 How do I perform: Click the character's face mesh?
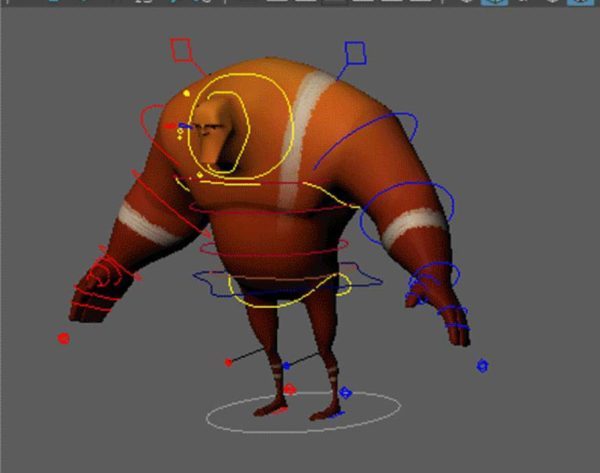click(x=220, y=140)
